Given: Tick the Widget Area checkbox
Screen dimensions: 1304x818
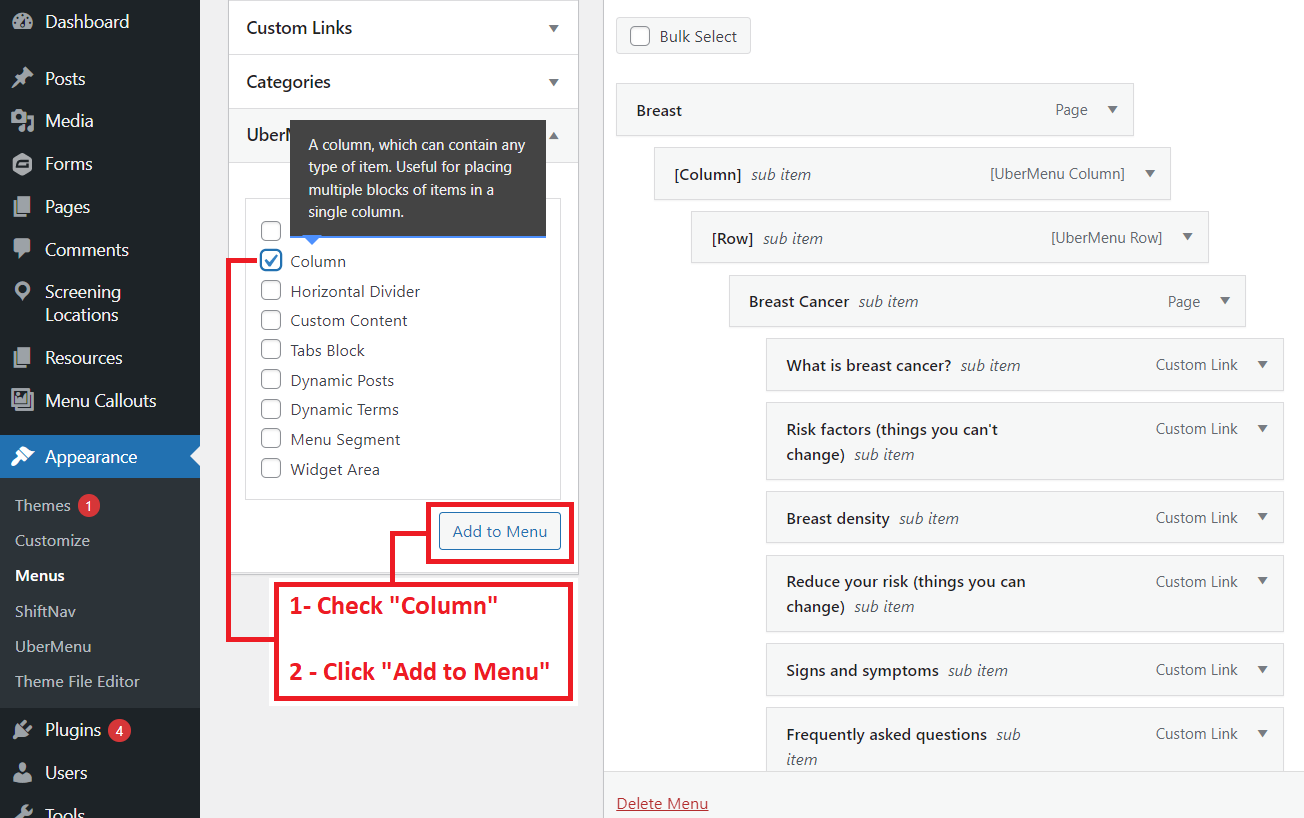Looking at the screenshot, I should click(271, 469).
